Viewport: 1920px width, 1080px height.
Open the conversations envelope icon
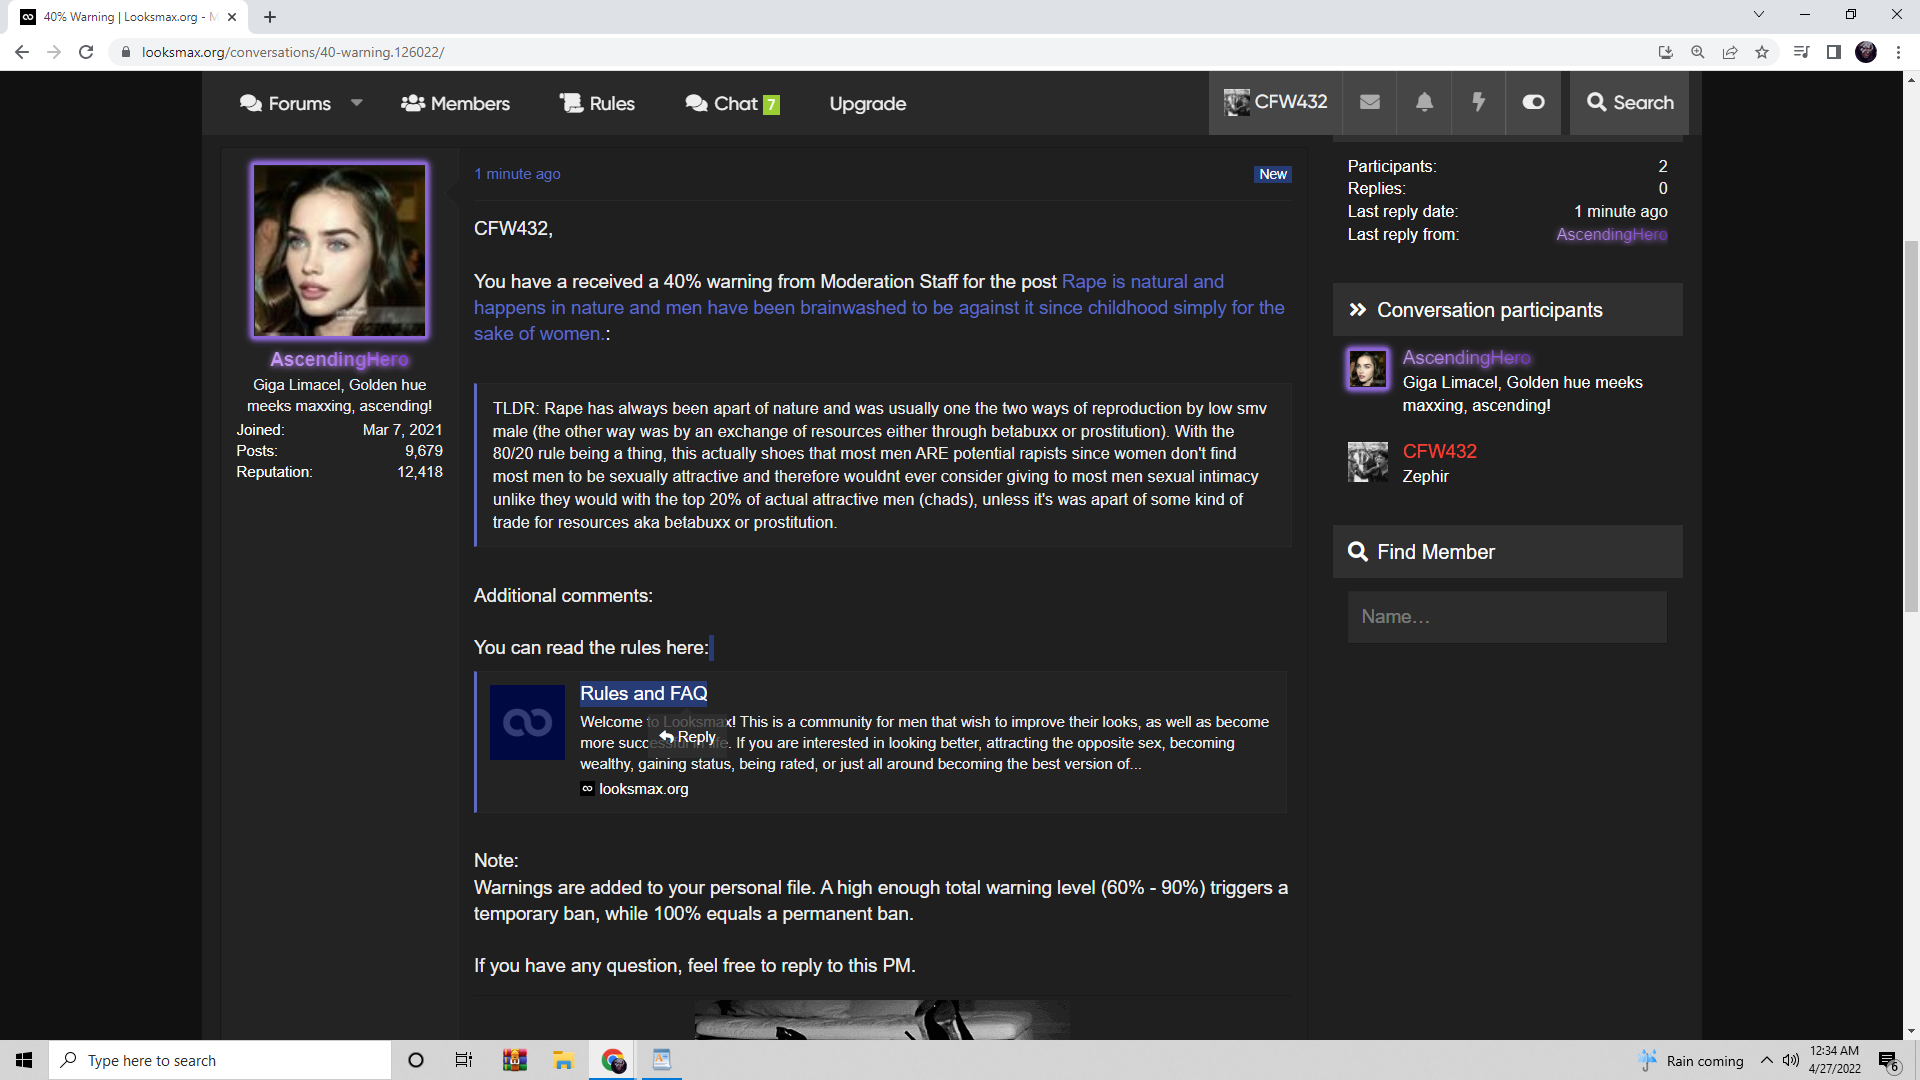[x=1370, y=102]
